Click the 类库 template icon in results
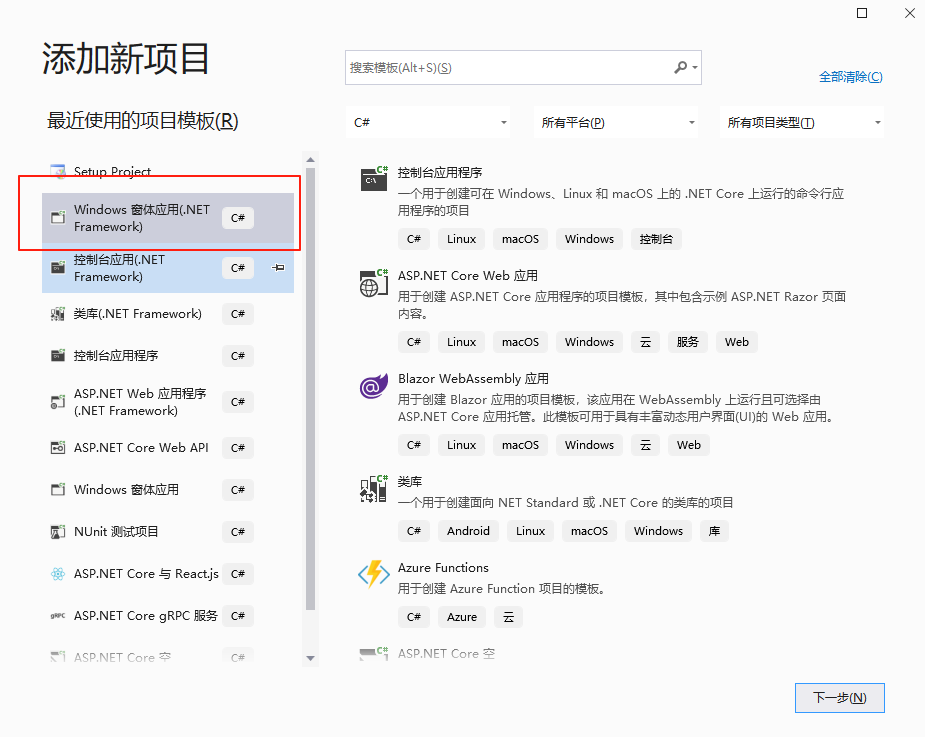925x737 pixels. (x=374, y=489)
